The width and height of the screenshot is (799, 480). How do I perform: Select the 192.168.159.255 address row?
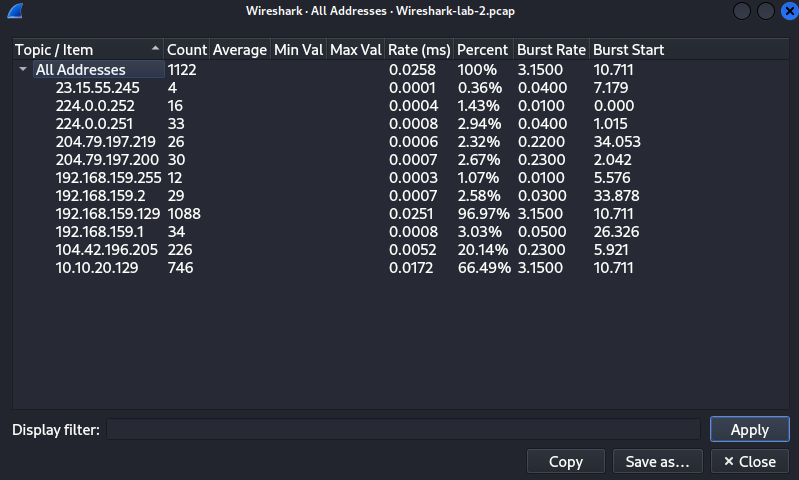[401, 178]
